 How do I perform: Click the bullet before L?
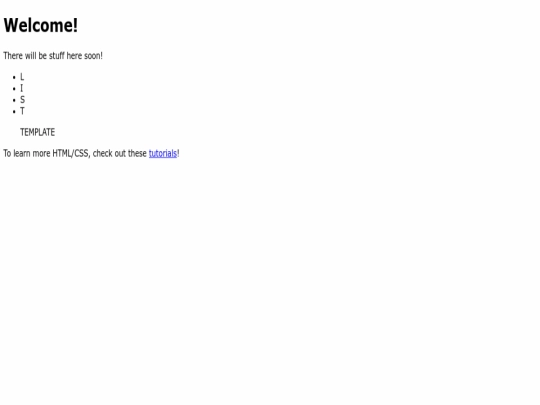coord(14,77)
